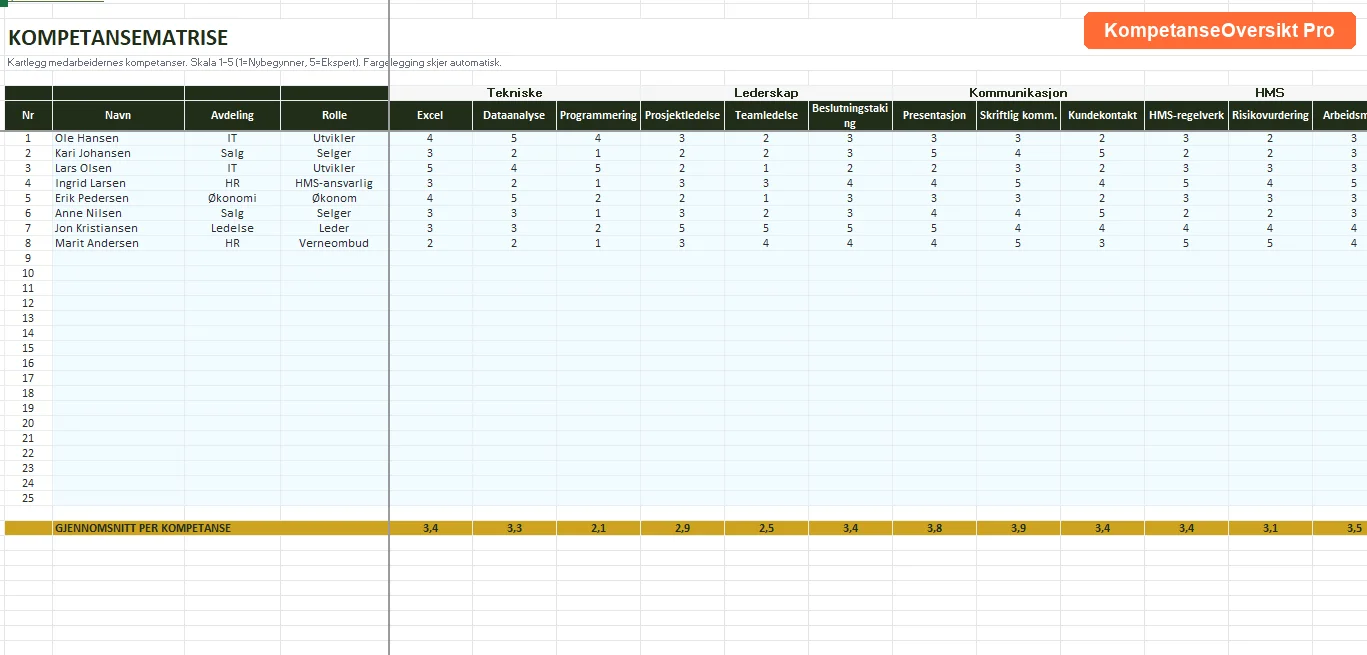Click the Avdeling column header
Screen dimensions: 1367x655
tap(232, 115)
